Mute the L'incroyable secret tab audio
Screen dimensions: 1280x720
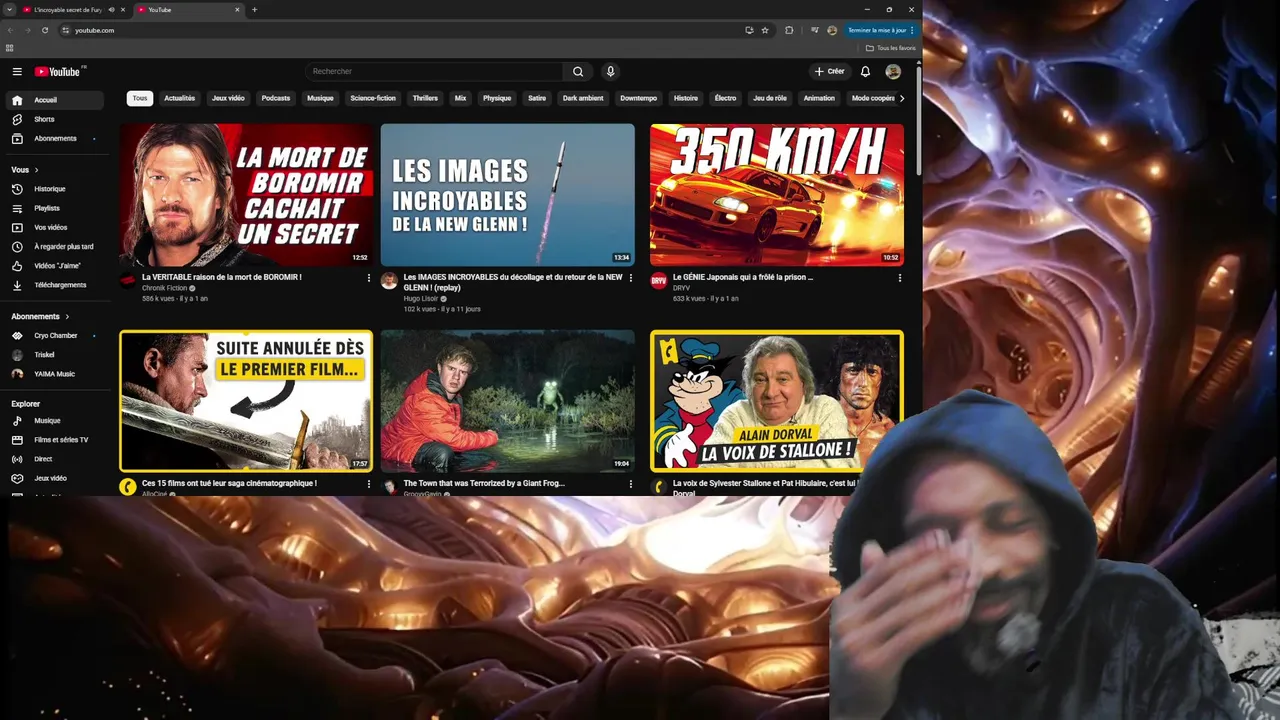click(111, 9)
